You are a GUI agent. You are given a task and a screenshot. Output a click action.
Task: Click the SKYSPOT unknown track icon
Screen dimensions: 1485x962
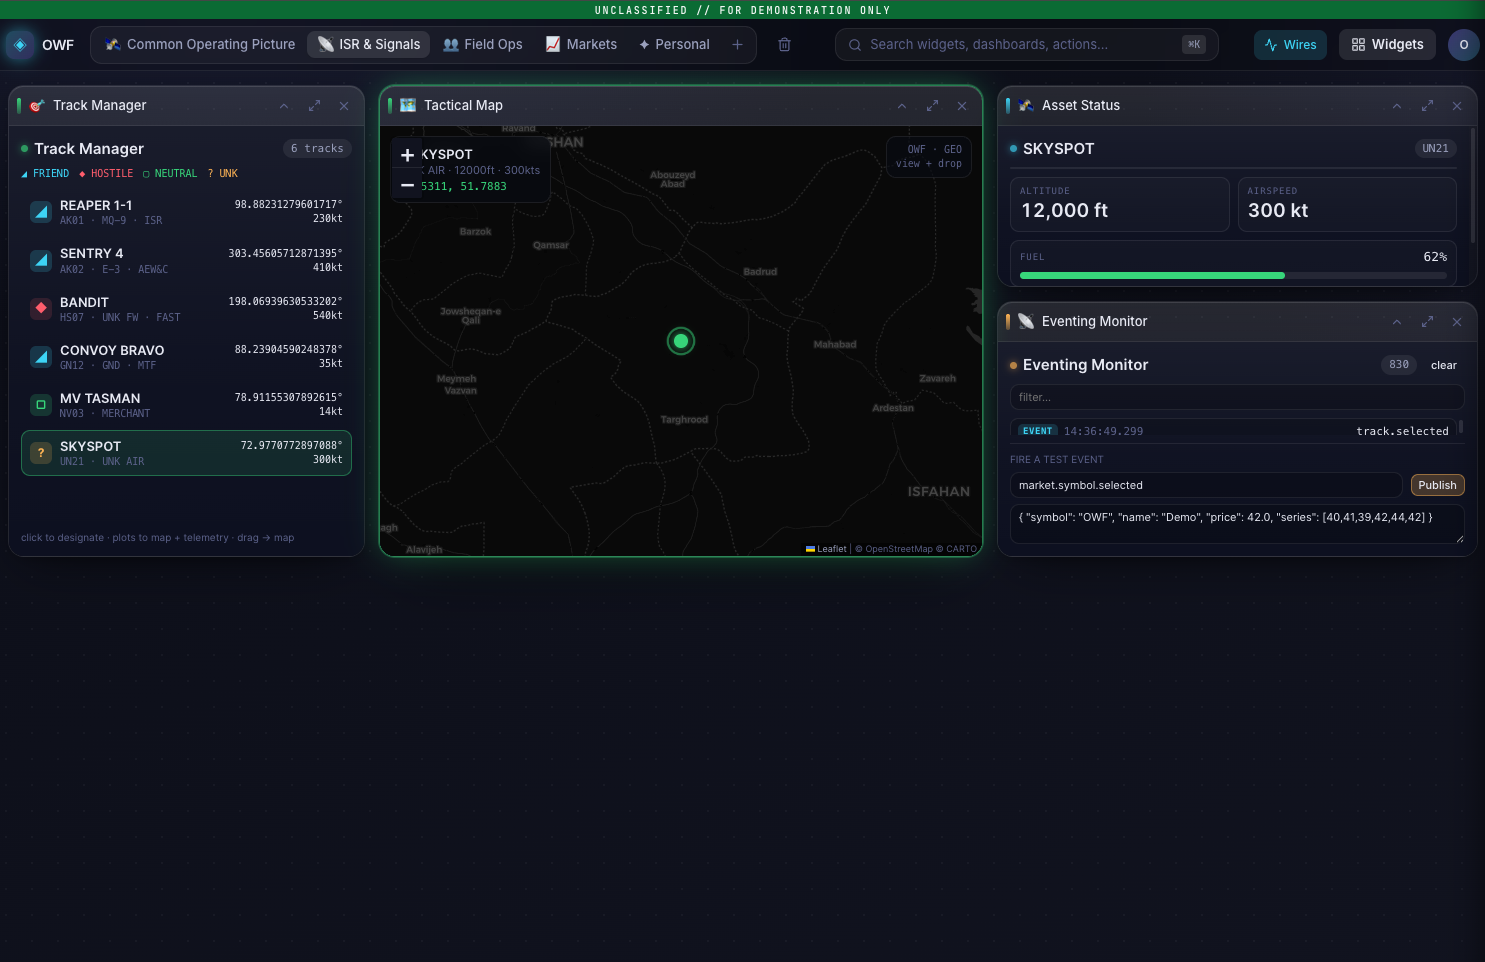coord(41,453)
